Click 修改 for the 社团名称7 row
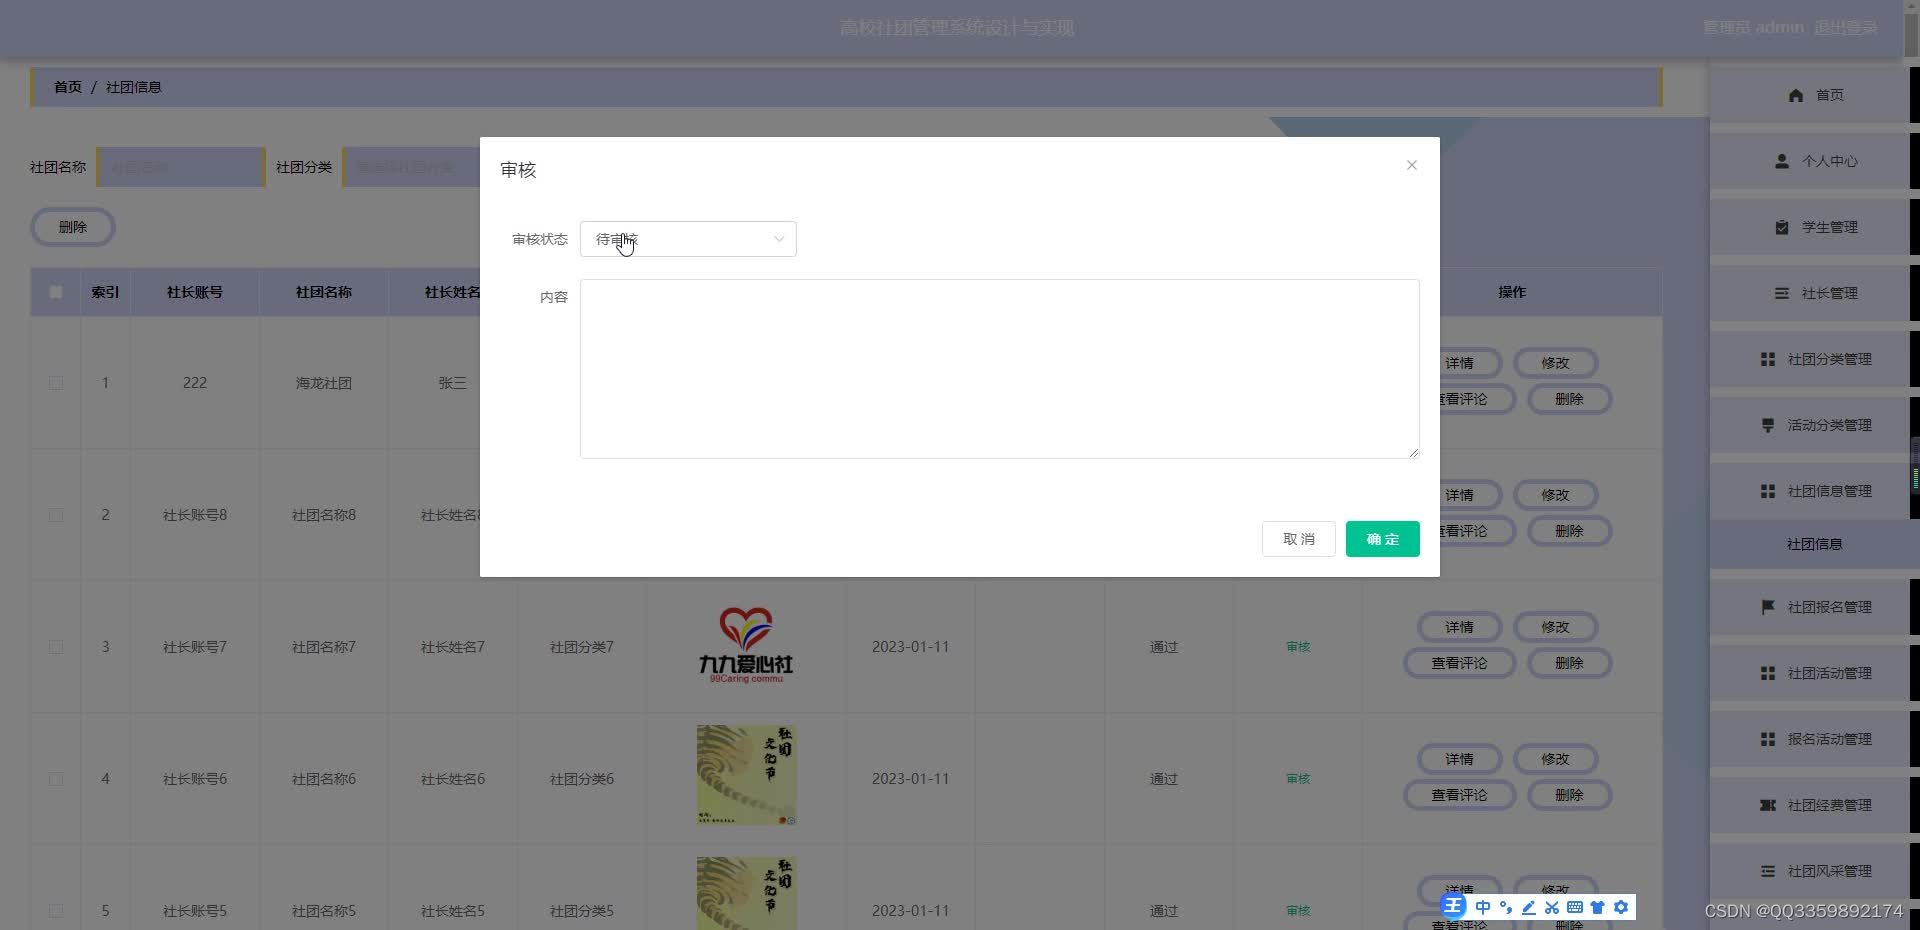The width and height of the screenshot is (1920, 930). tap(1555, 627)
